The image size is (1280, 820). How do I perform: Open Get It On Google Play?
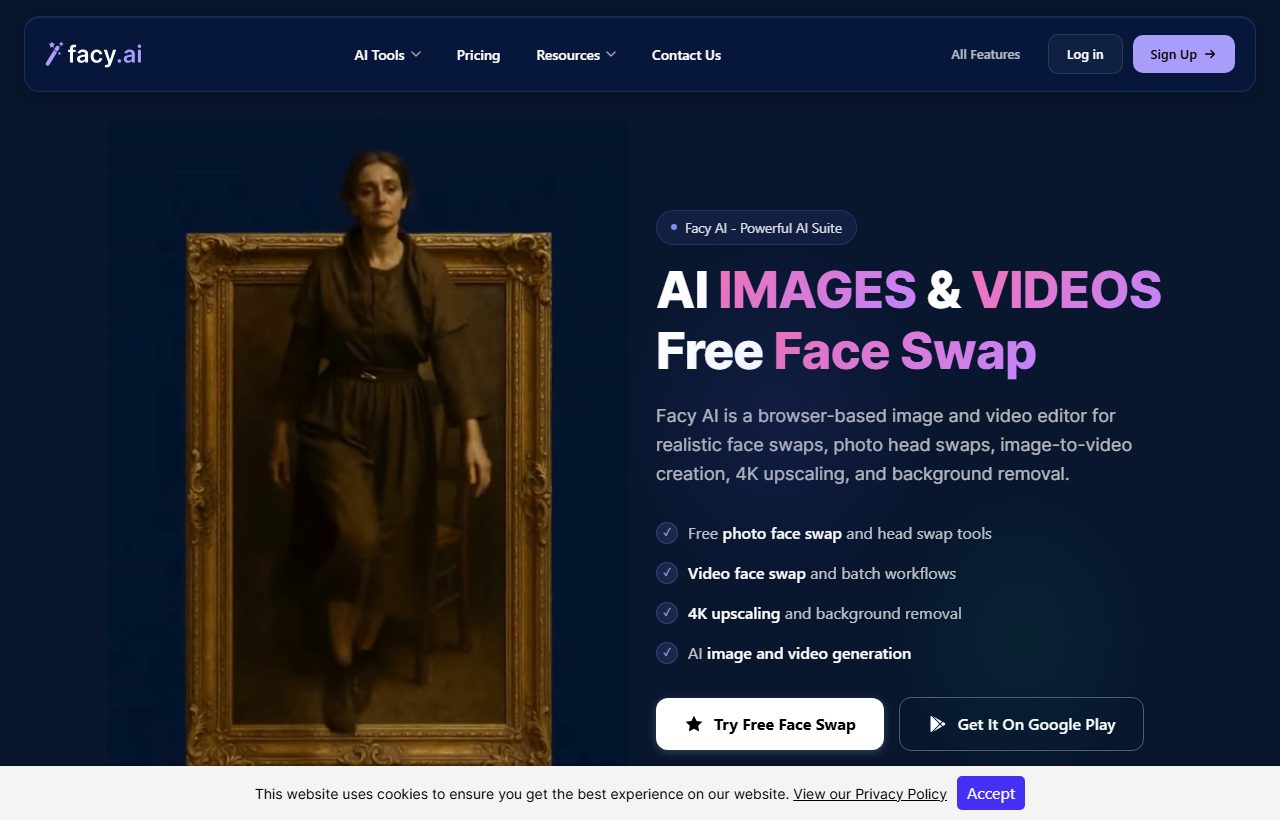coord(1021,724)
